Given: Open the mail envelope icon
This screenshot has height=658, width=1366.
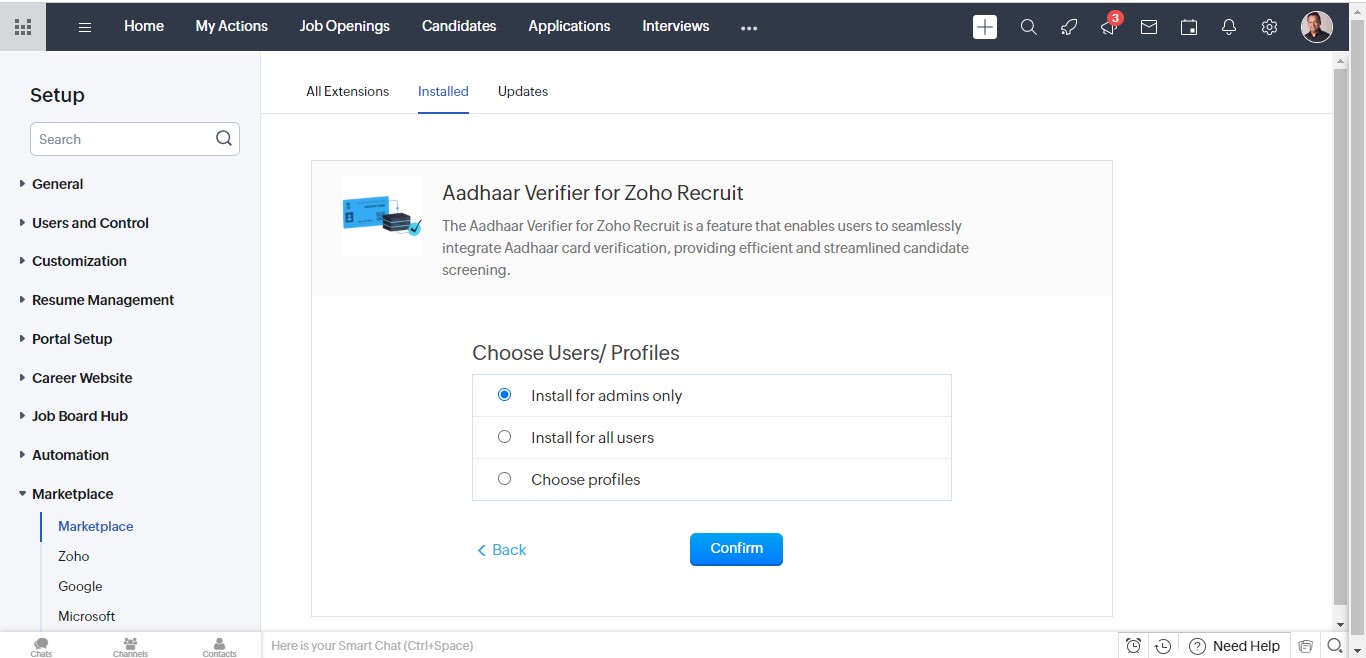Looking at the screenshot, I should coord(1149,27).
